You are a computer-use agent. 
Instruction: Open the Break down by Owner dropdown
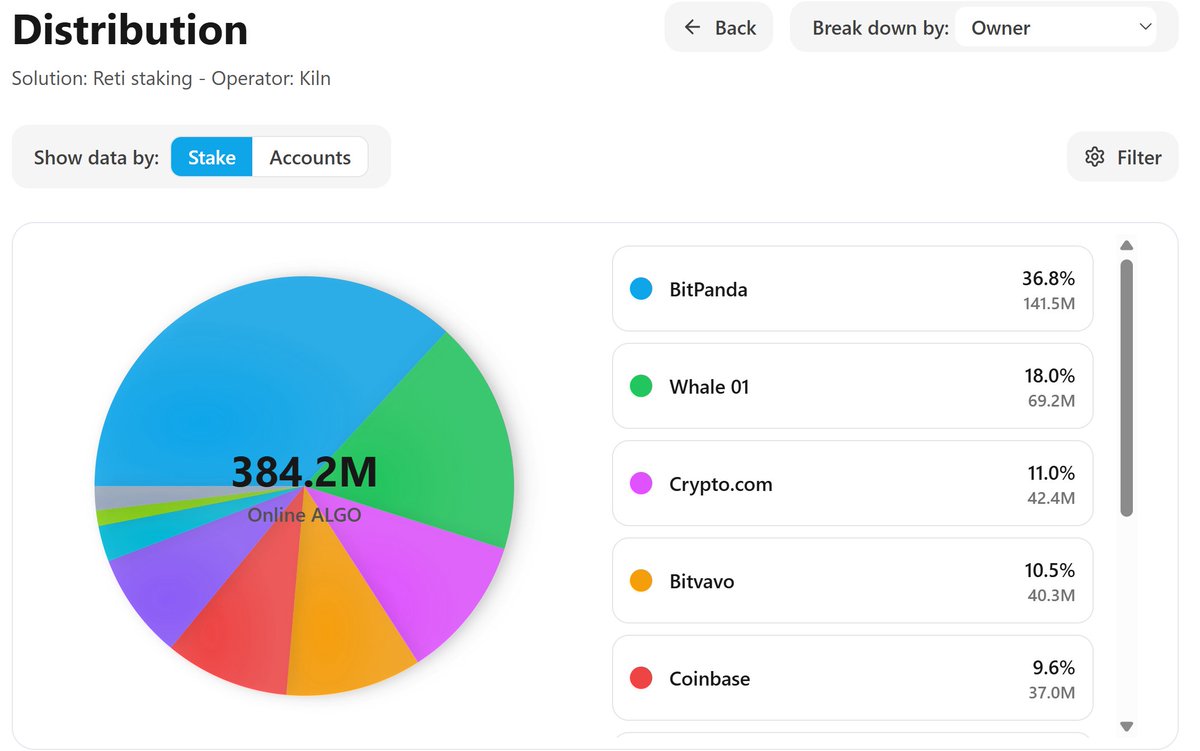pos(1056,28)
